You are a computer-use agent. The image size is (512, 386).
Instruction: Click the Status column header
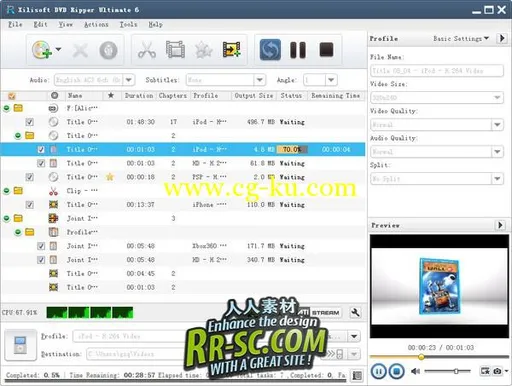pos(291,96)
